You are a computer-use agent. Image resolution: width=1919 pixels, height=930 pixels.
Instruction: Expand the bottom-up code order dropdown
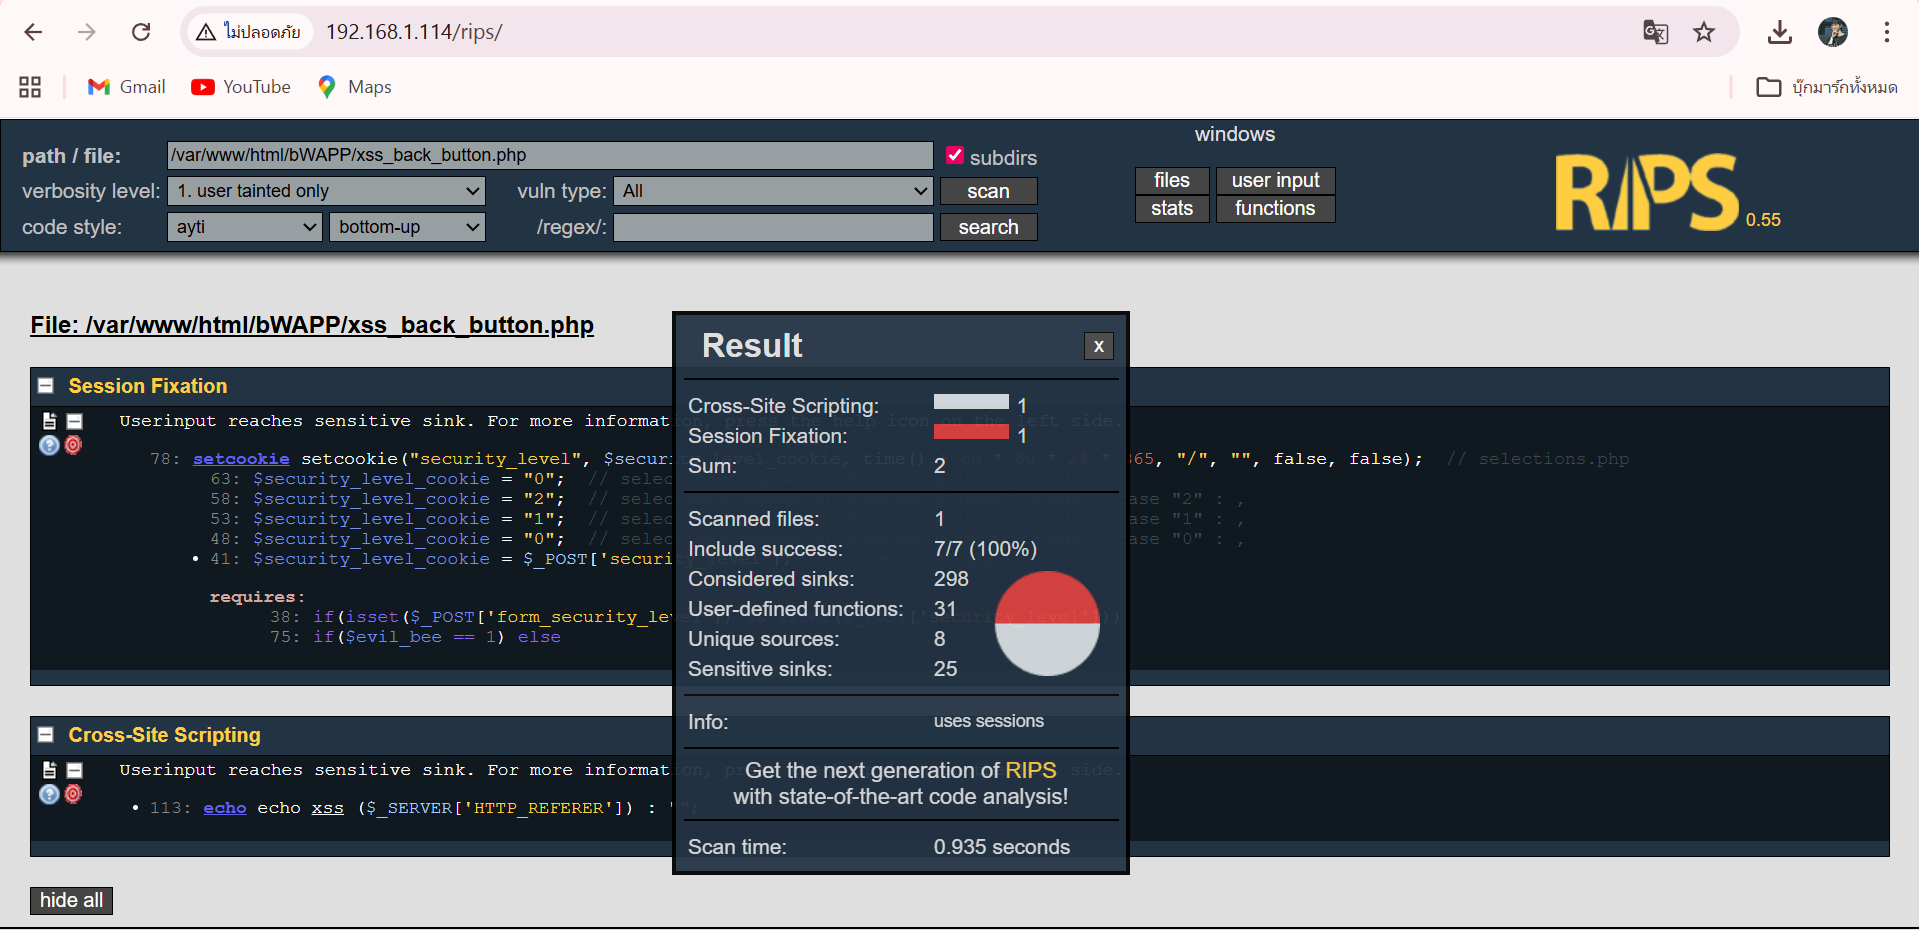[407, 227]
